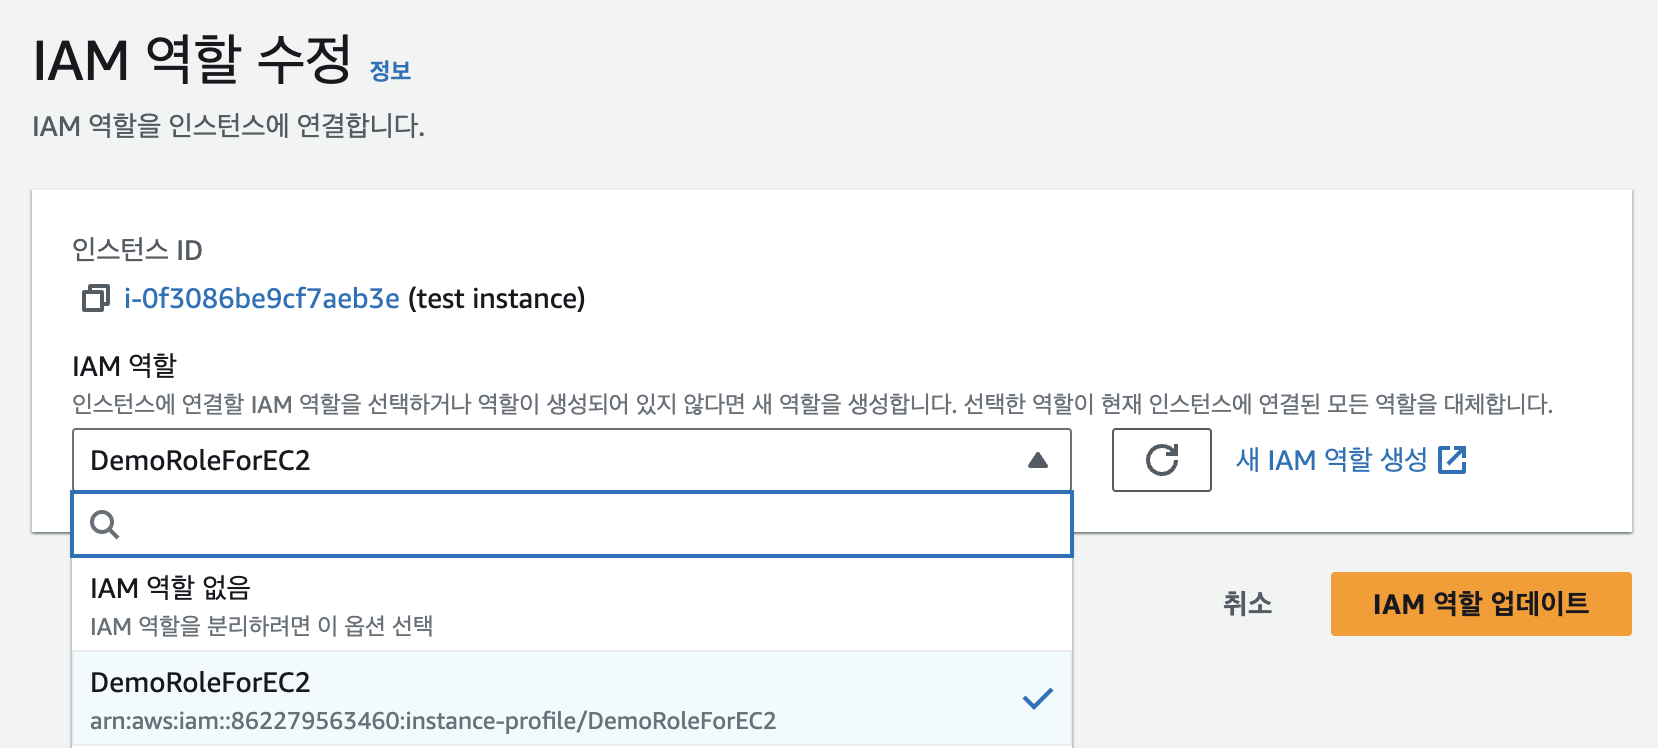Click the '새 IAM 역할 생성' link
Screen dimensions: 1658x748
[1331, 460]
